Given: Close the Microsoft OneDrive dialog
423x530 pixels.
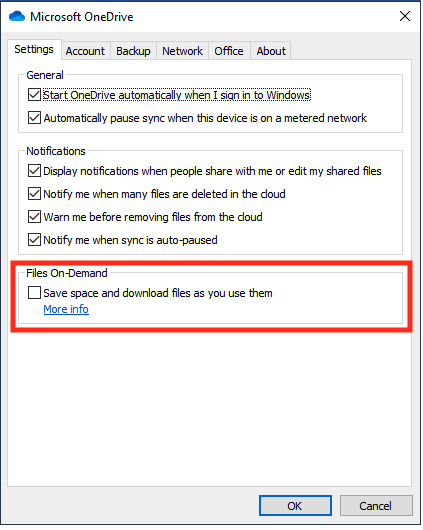Looking at the screenshot, I should point(404,16).
